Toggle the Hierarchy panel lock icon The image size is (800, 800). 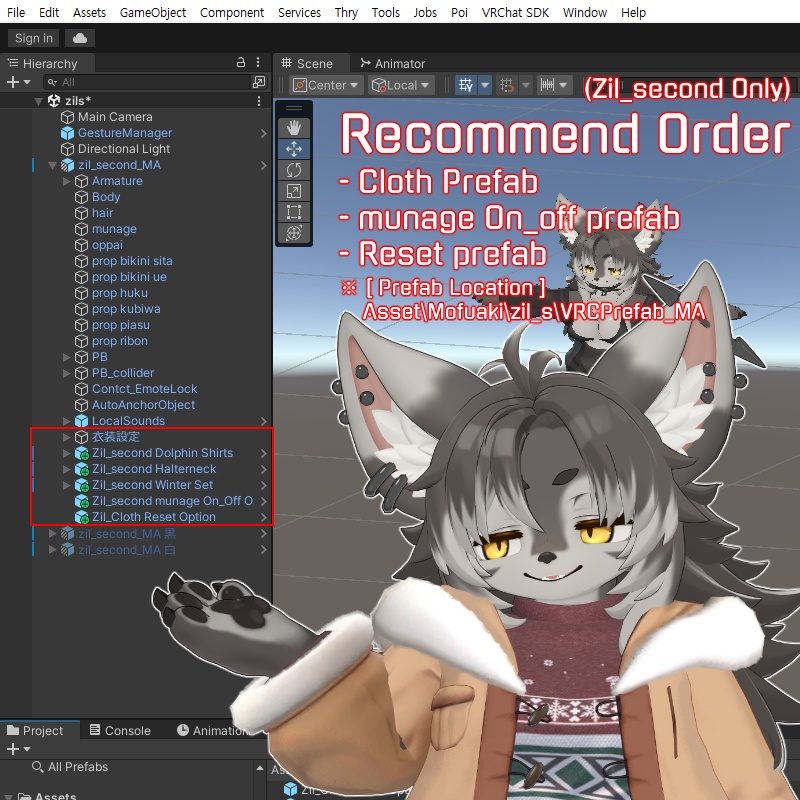click(241, 63)
